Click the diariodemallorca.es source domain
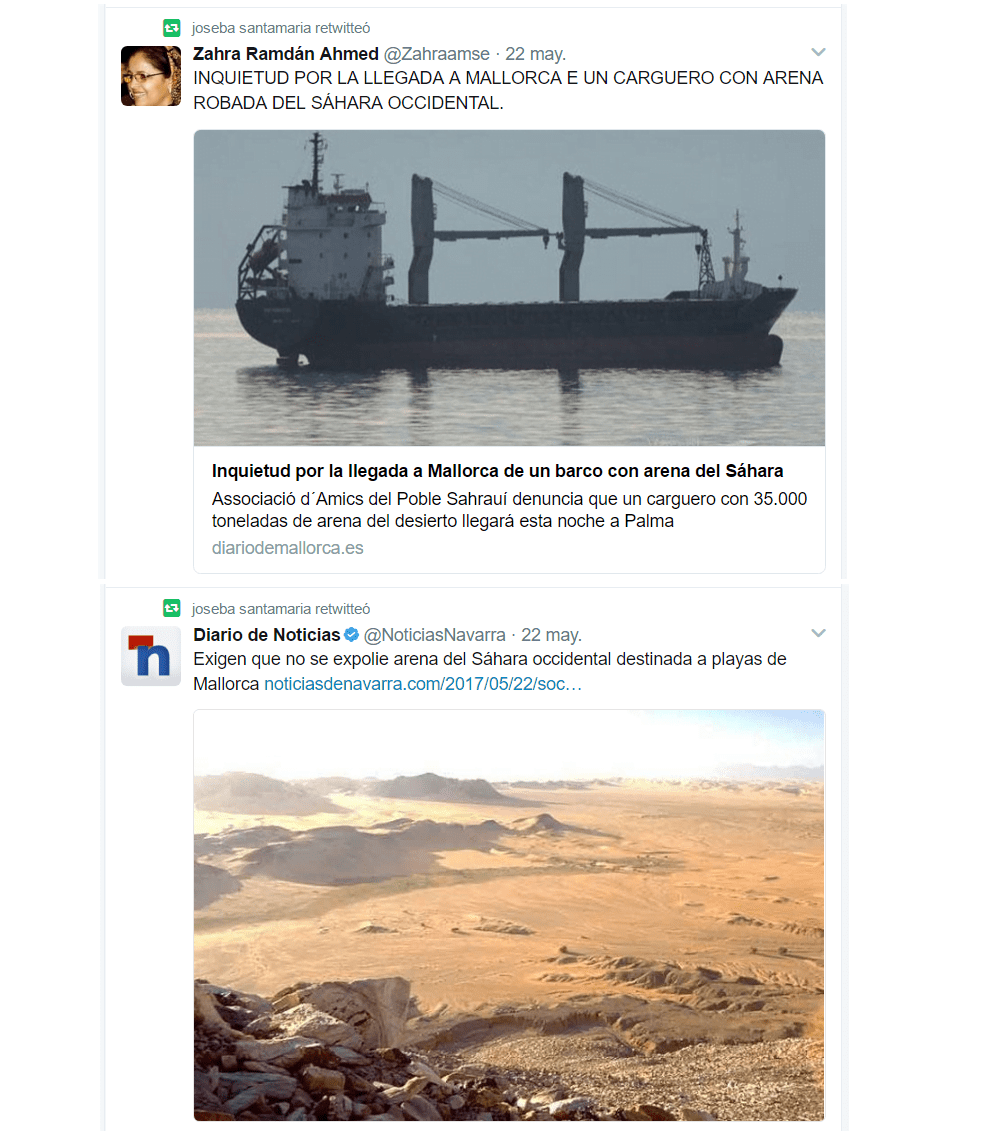The height and width of the screenshot is (1144, 998). [x=287, y=548]
